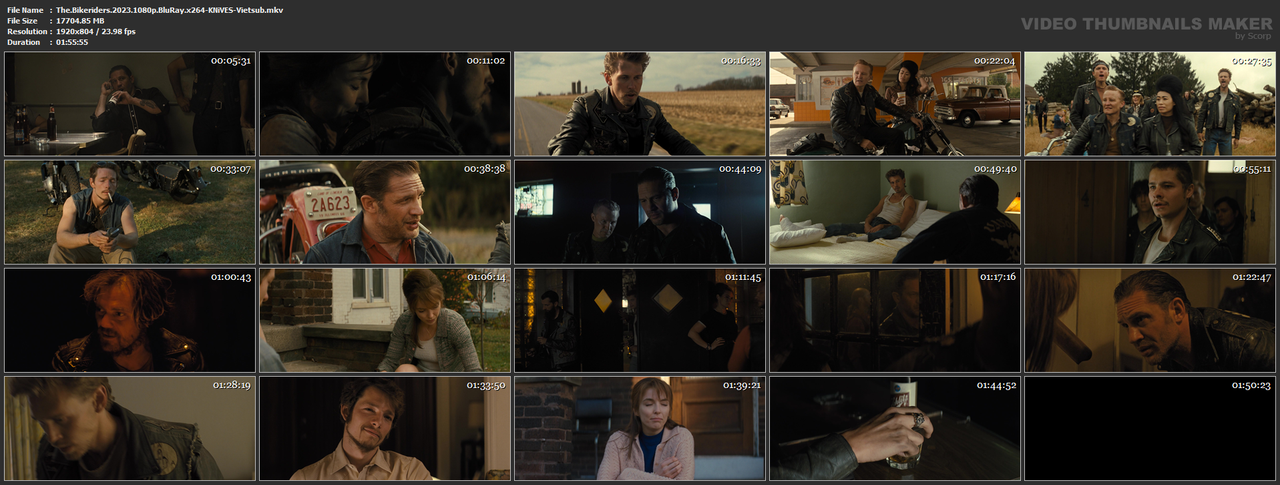1280x485 pixels.
Task: Select the thumbnail at 00:16:33
Action: point(640,104)
